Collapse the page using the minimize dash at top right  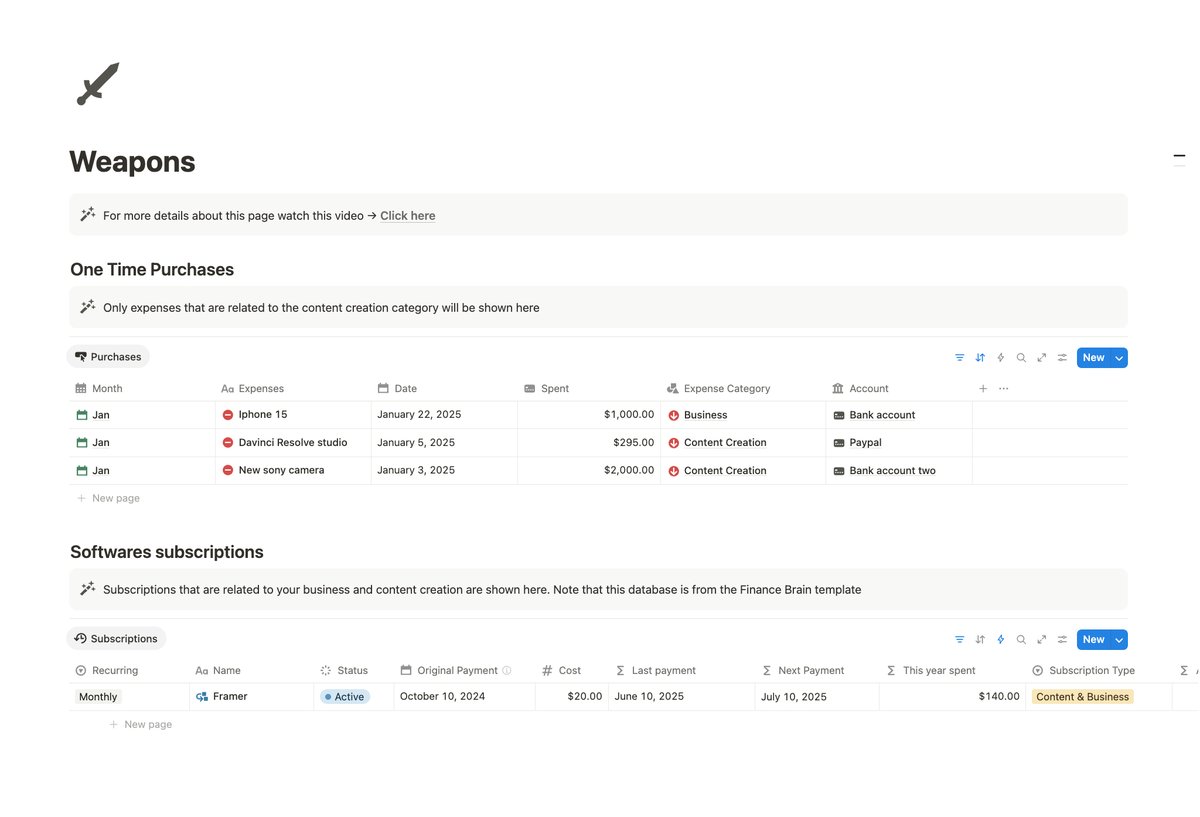pos(1179,155)
